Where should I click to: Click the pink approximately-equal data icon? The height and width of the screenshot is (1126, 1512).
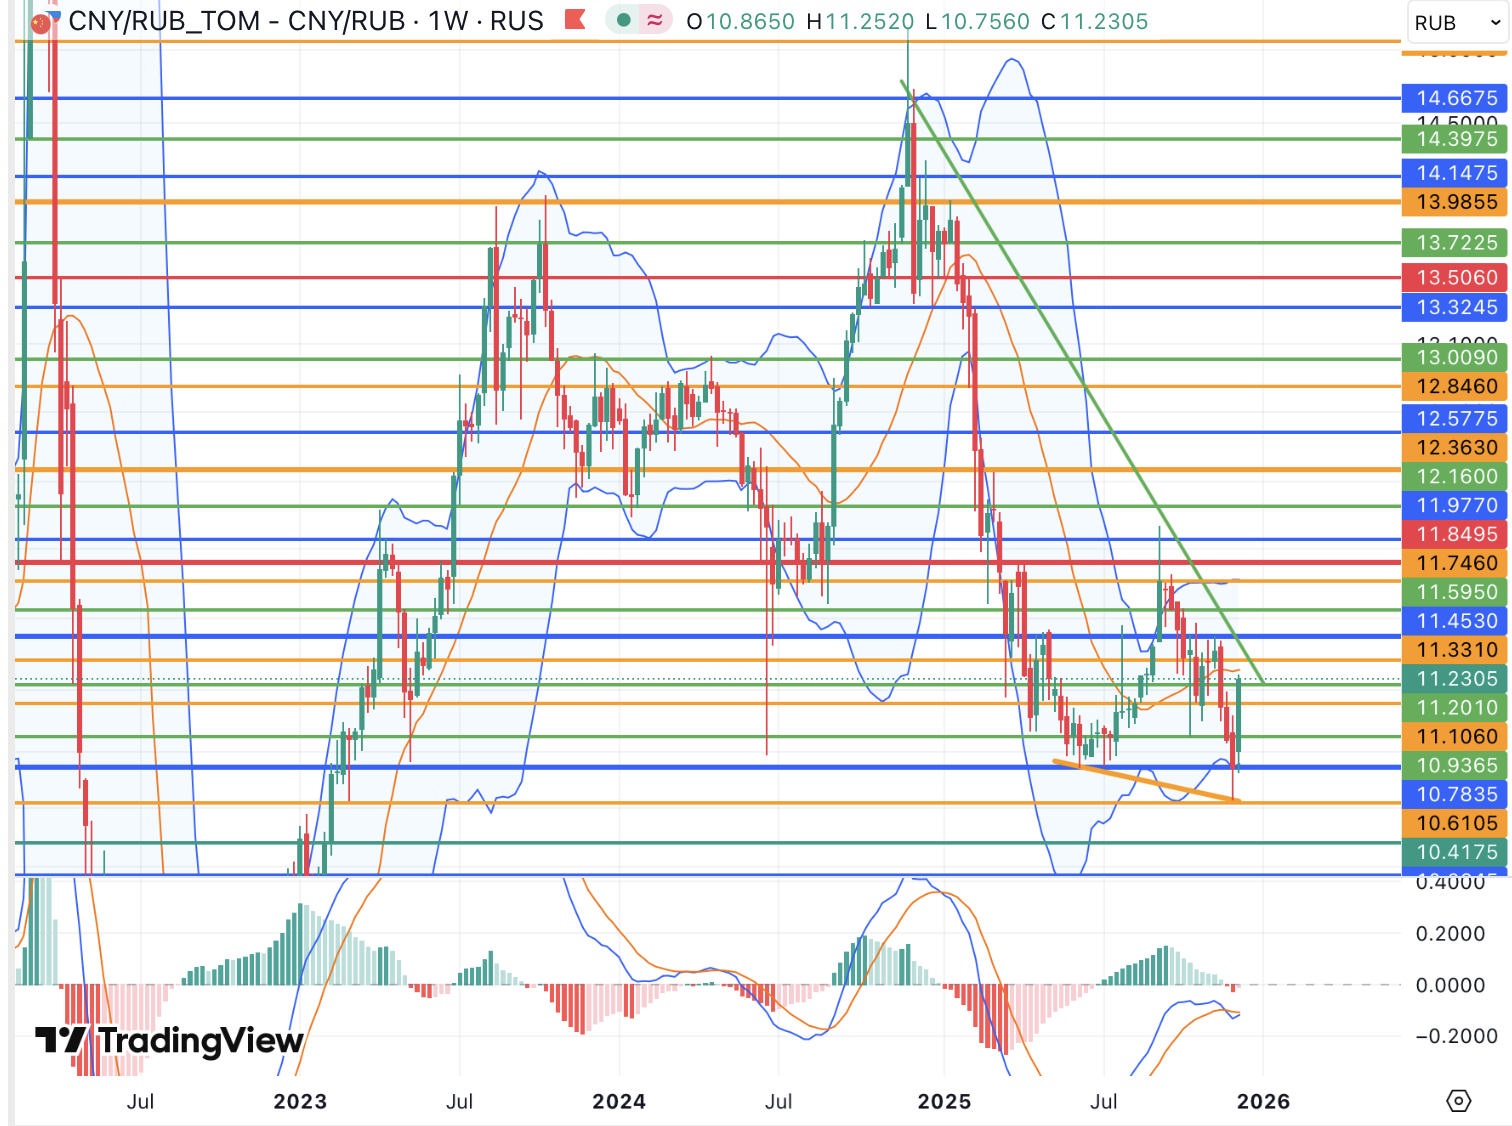click(655, 20)
